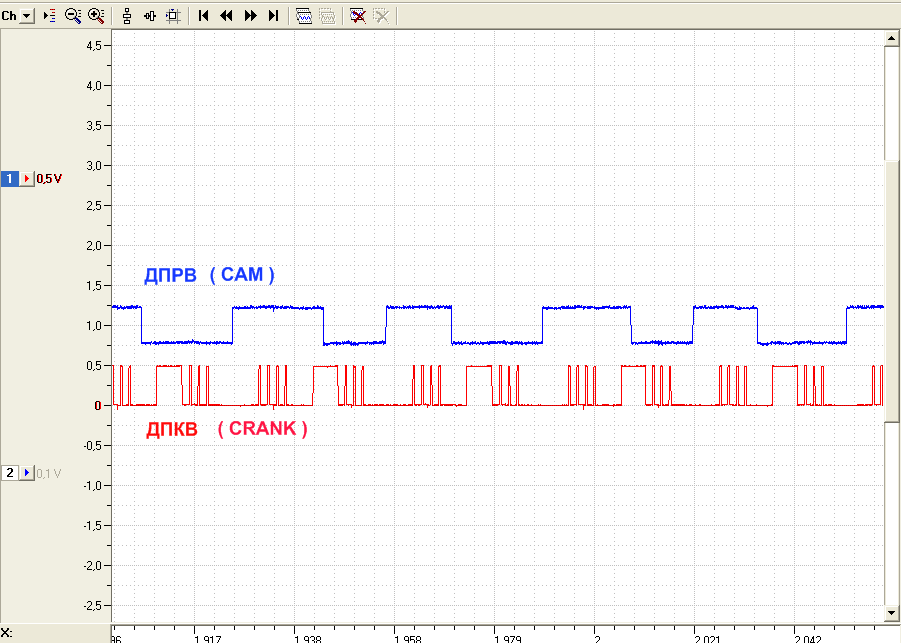Click the 0,1 V scale of channel 2
Image resolution: width=901 pixels, height=643 pixels.
tap(49, 473)
